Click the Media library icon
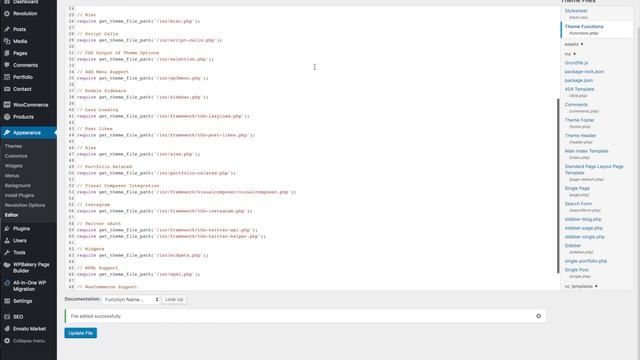This screenshot has height=360, width=640. pos(7,41)
